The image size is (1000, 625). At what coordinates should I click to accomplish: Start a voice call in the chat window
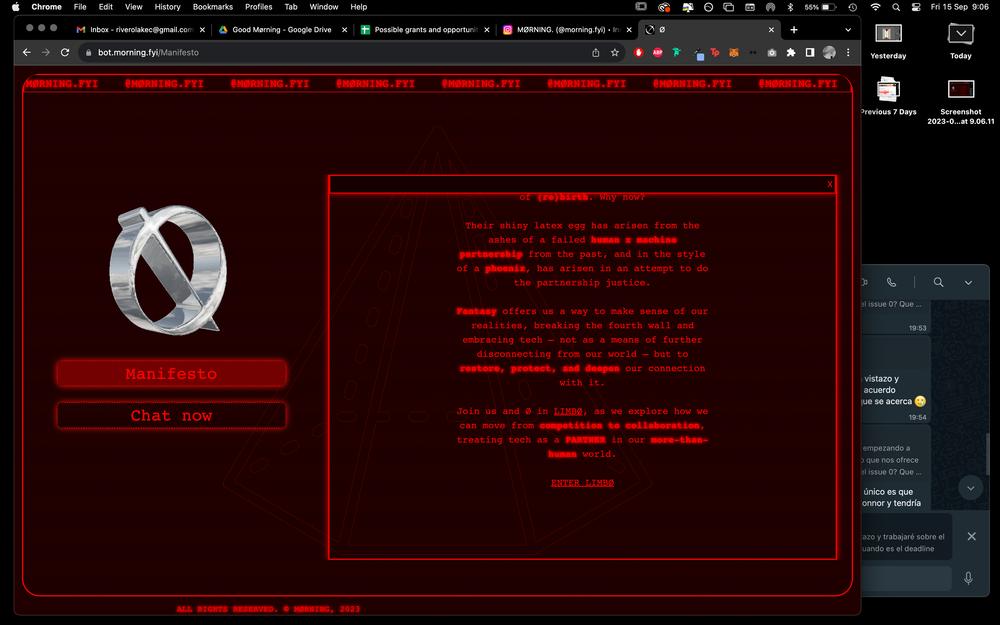tap(892, 282)
